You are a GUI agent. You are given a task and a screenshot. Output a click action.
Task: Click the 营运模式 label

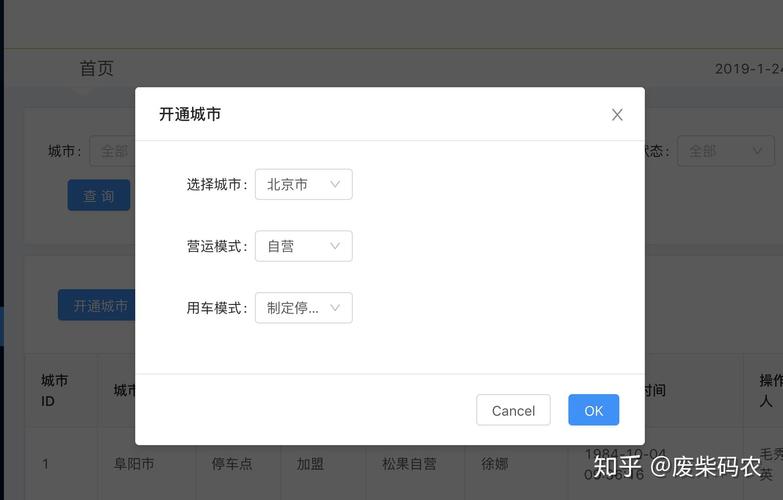[217, 246]
